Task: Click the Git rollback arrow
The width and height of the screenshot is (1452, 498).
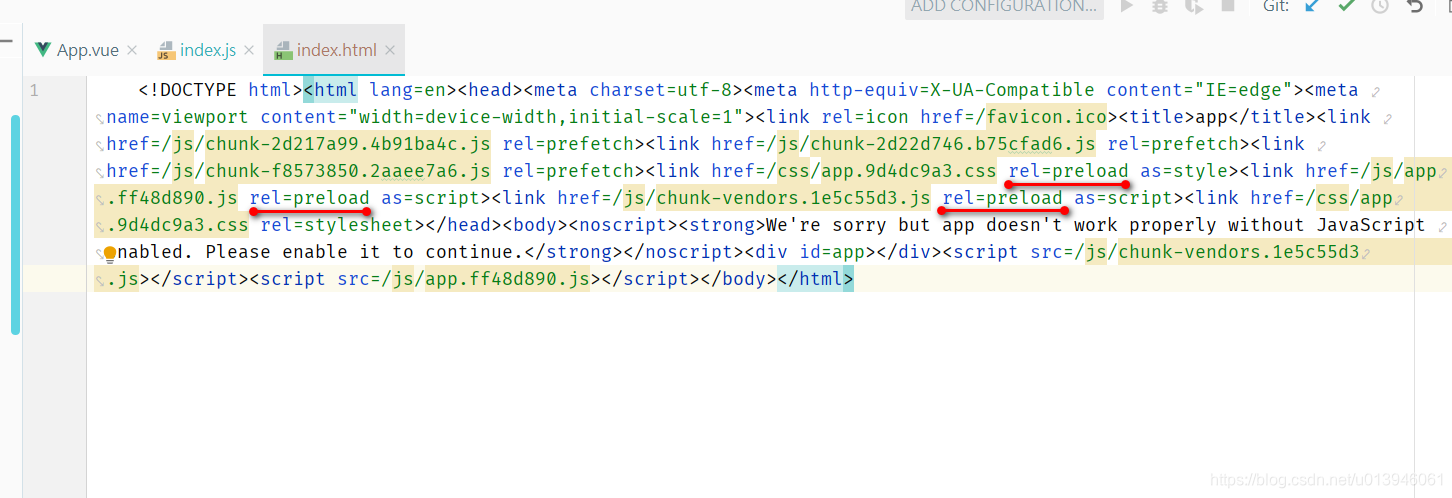Action: (1415, 6)
